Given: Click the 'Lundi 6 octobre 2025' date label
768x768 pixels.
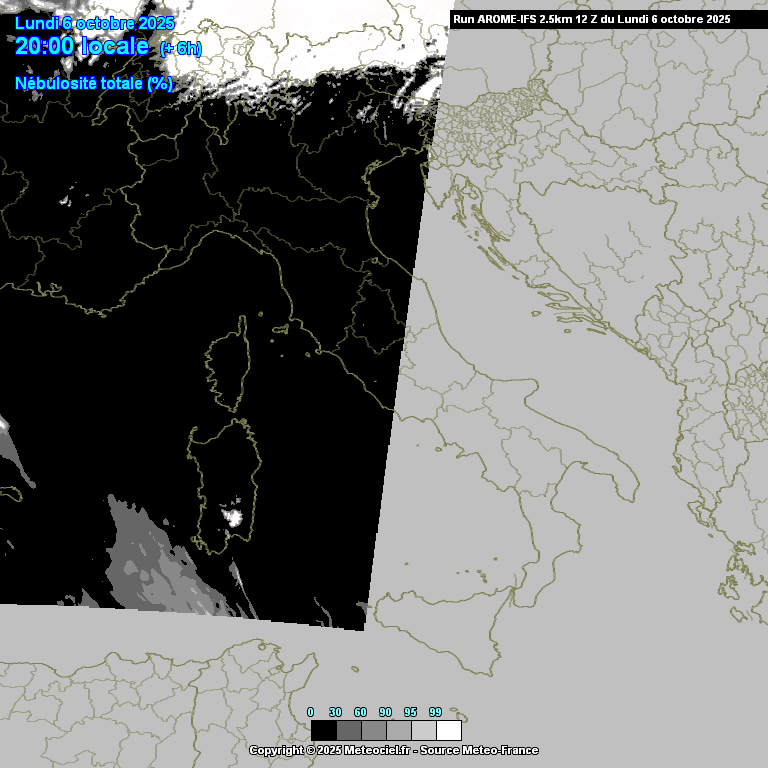Looking at the screenshot, I should coord(95,23).
